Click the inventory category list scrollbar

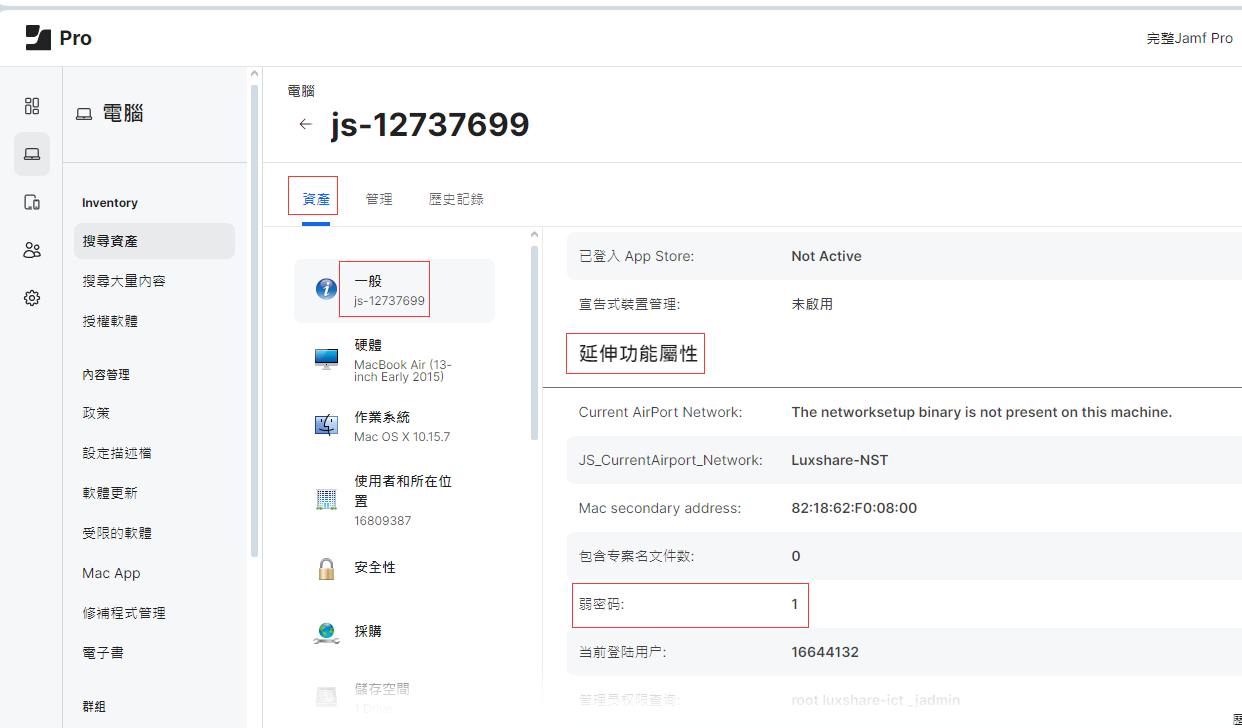pos(534,343)
